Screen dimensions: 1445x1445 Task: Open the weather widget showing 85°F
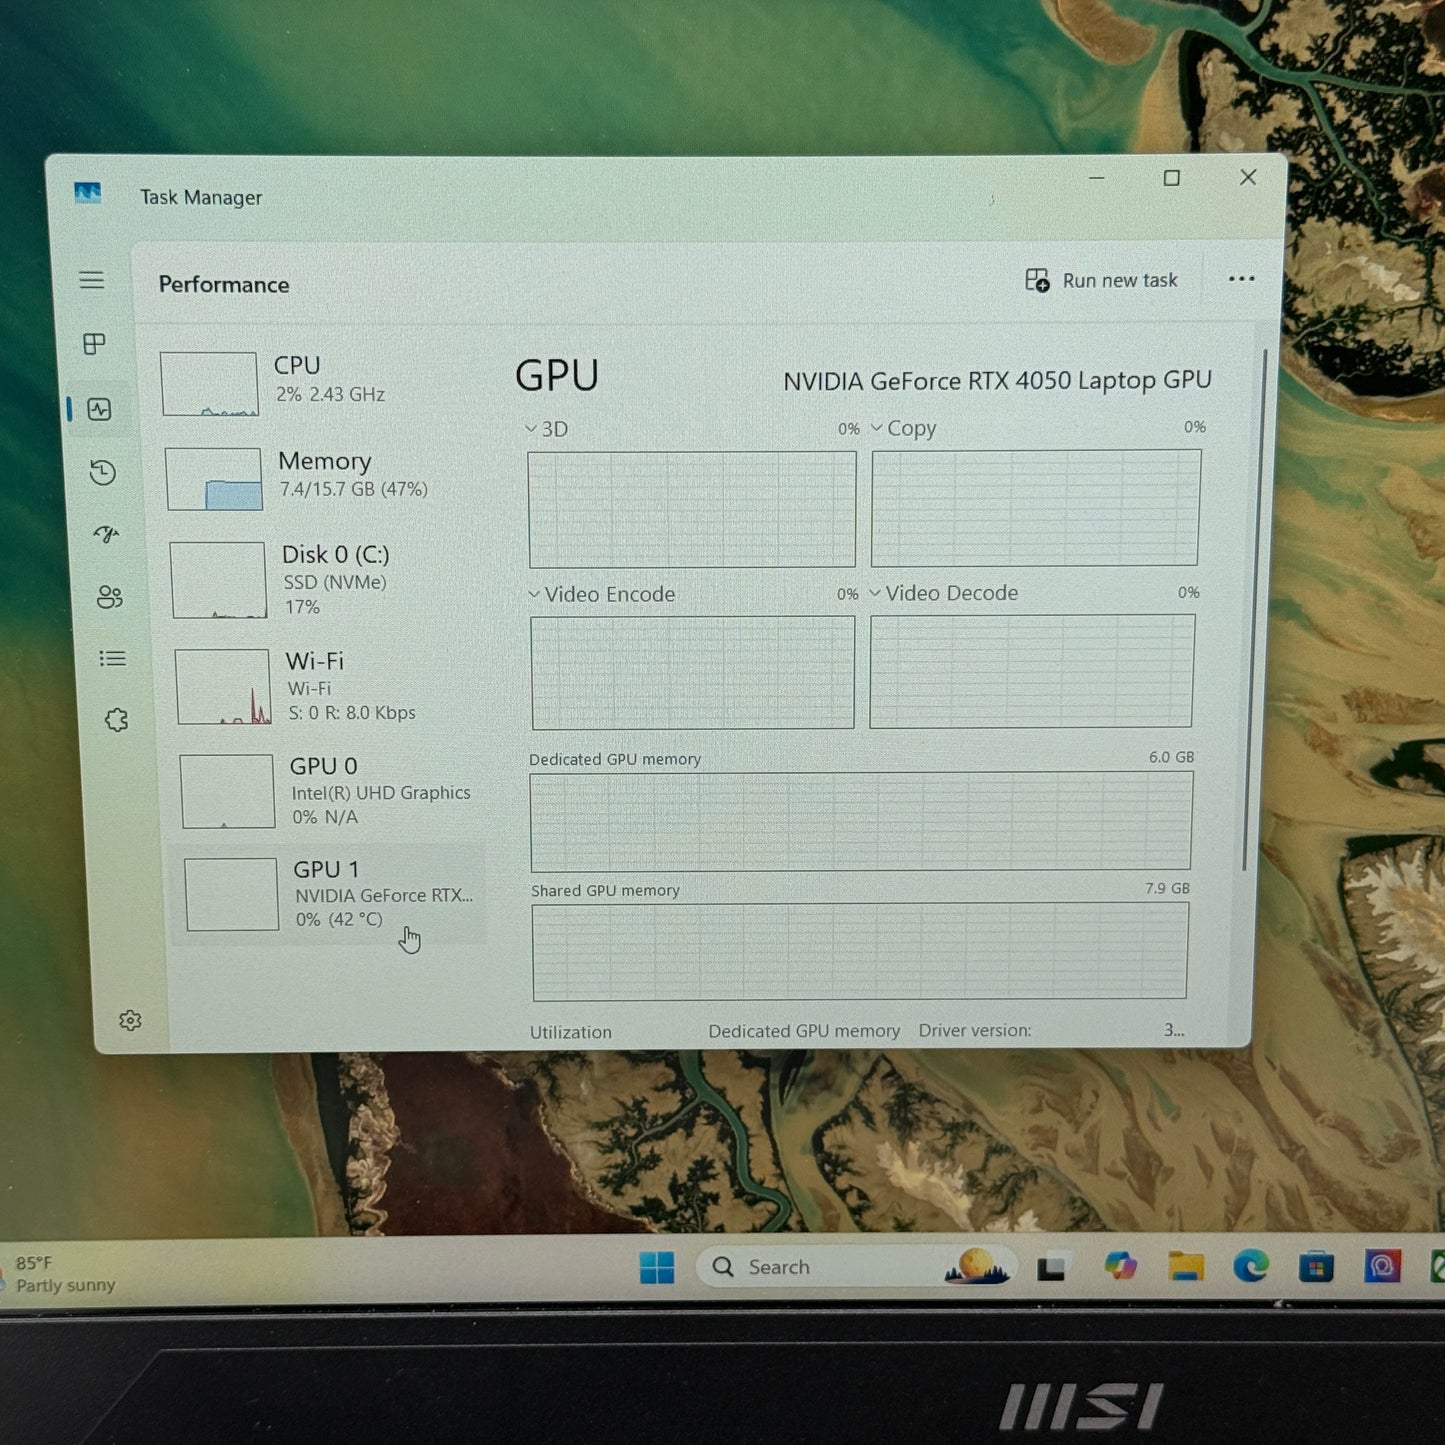point(62,1274)
